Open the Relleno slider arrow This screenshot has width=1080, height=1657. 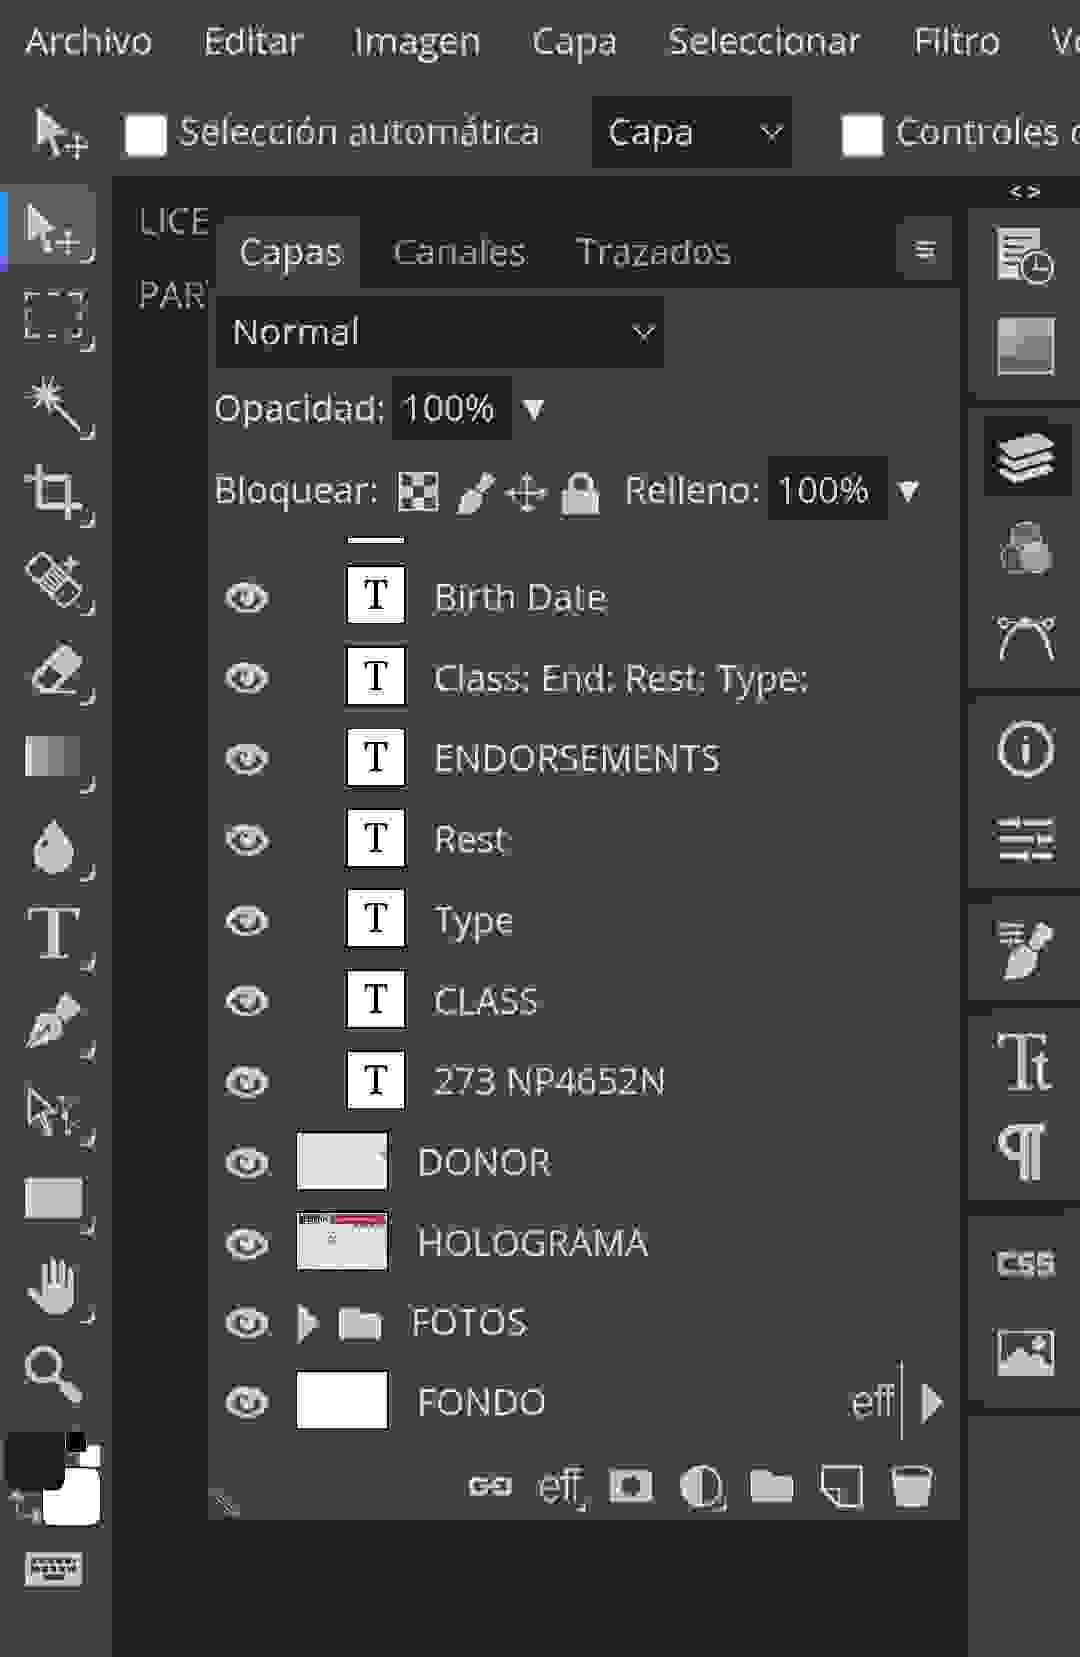[908, 491]
